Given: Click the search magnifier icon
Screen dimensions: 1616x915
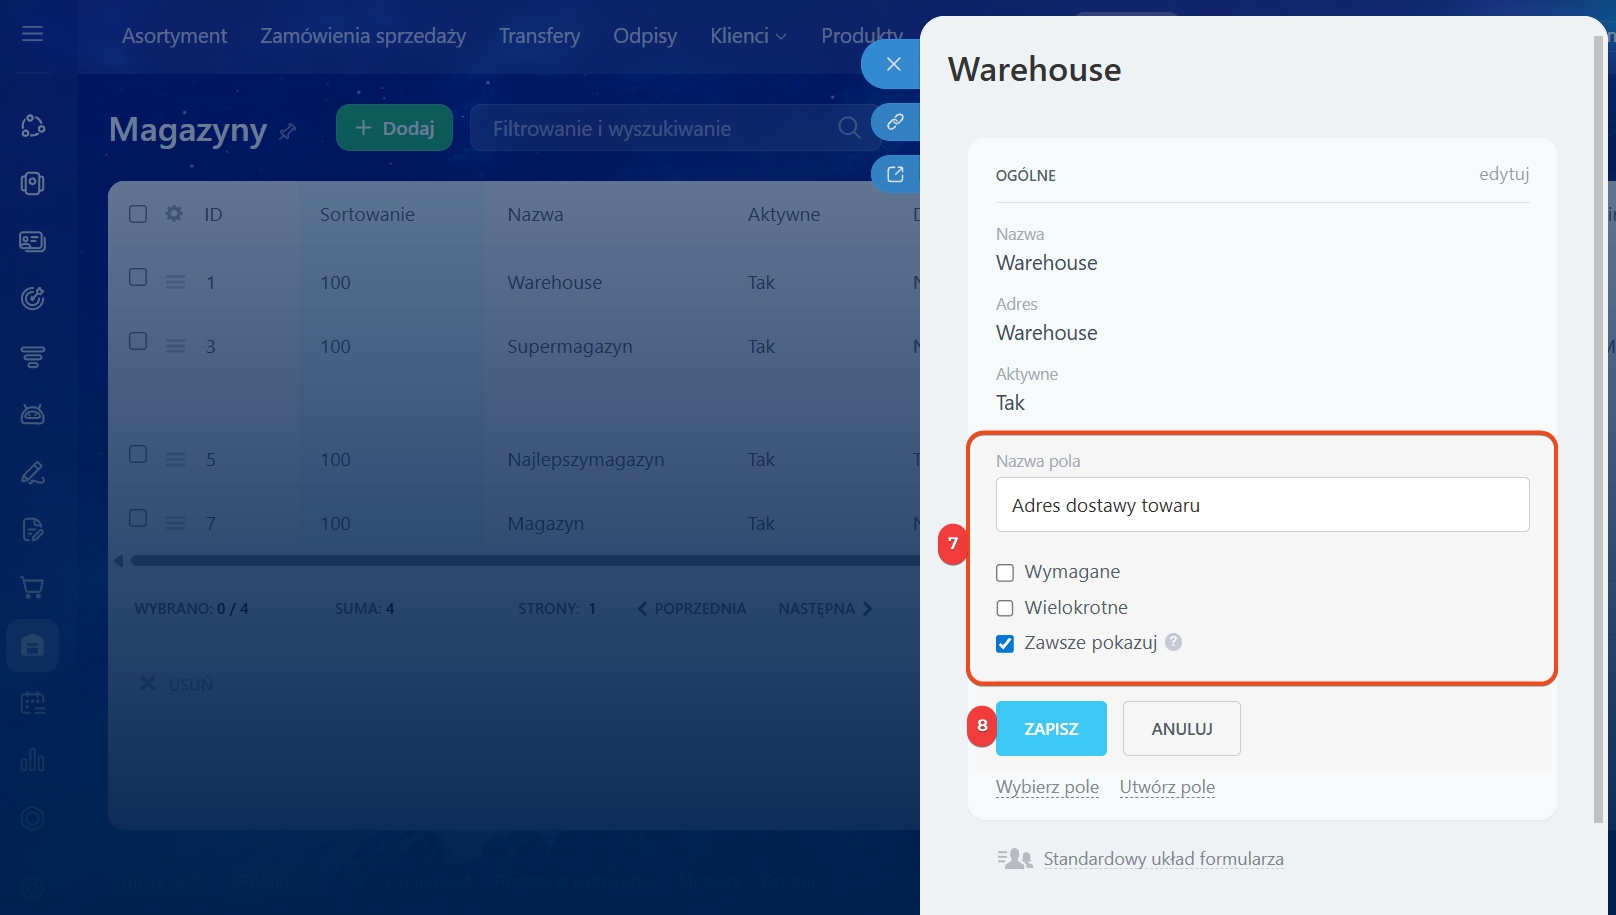Looking at the screenshot, I should coord(848,128).
